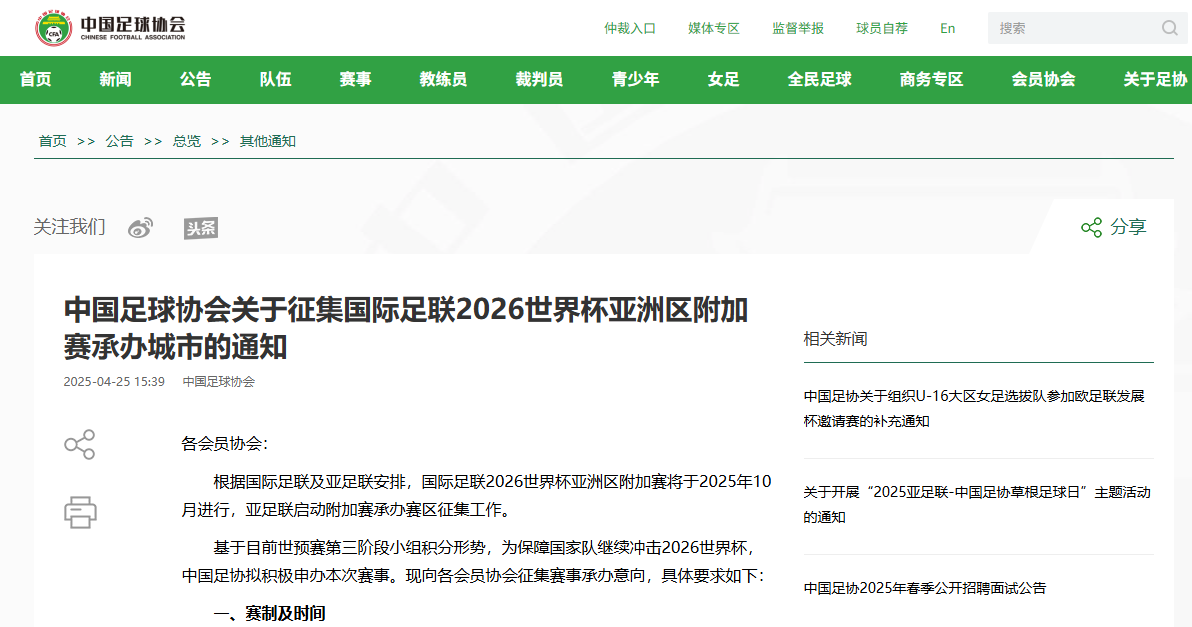This screenshot has height=627, width=1192.
Task: Click 首页 in the breadcrumb trail
Action: click(x=52, y=141)
